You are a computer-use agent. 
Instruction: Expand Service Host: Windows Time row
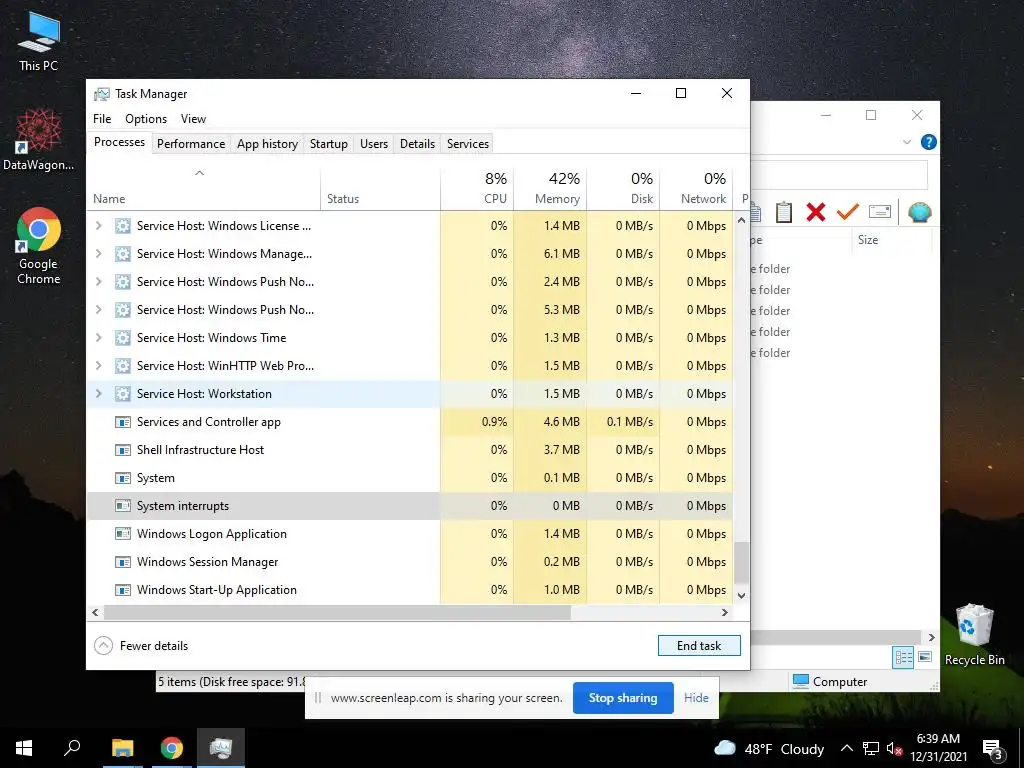(x=99, y=338)
